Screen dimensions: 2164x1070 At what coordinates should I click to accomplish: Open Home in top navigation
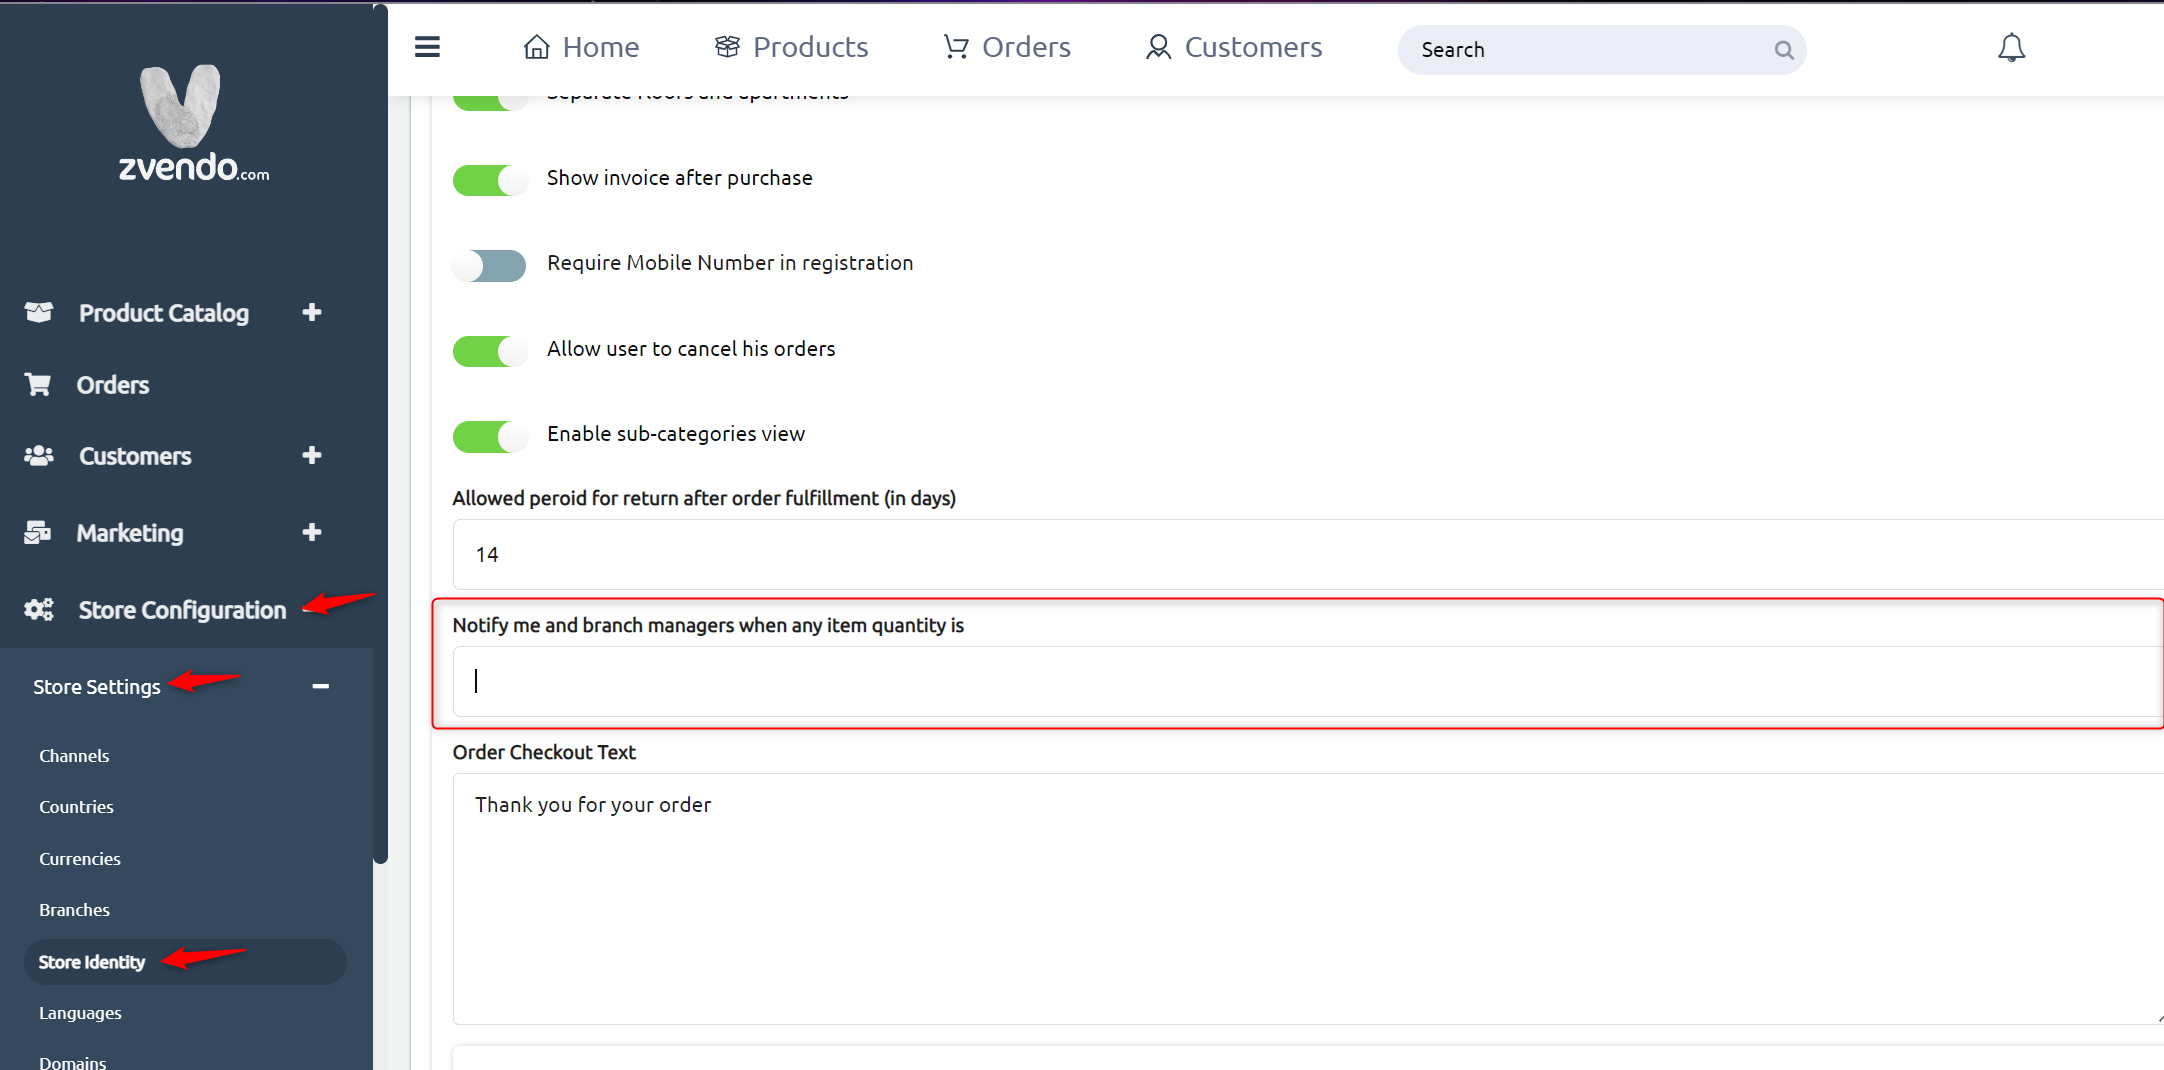(x=581, y=47)
